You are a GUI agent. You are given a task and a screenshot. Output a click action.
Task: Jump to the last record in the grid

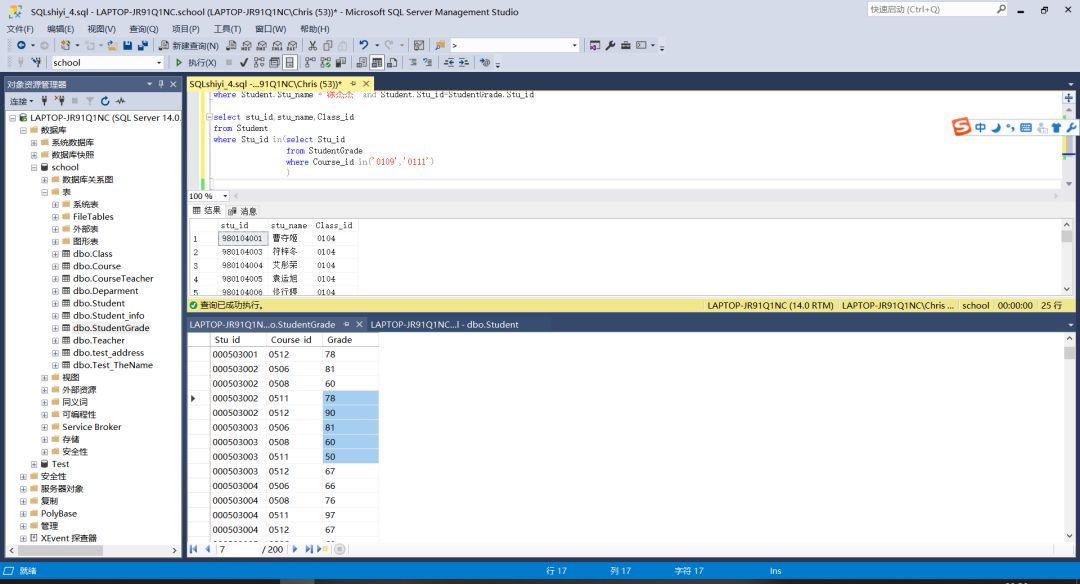coord(309,549)
